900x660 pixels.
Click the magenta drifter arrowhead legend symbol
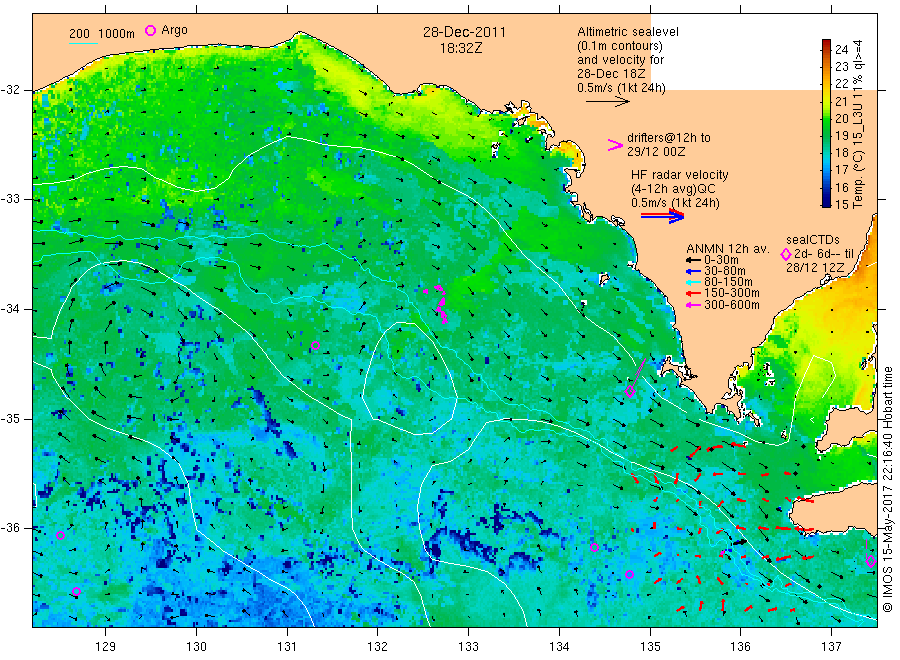click(x=615, y=145)
